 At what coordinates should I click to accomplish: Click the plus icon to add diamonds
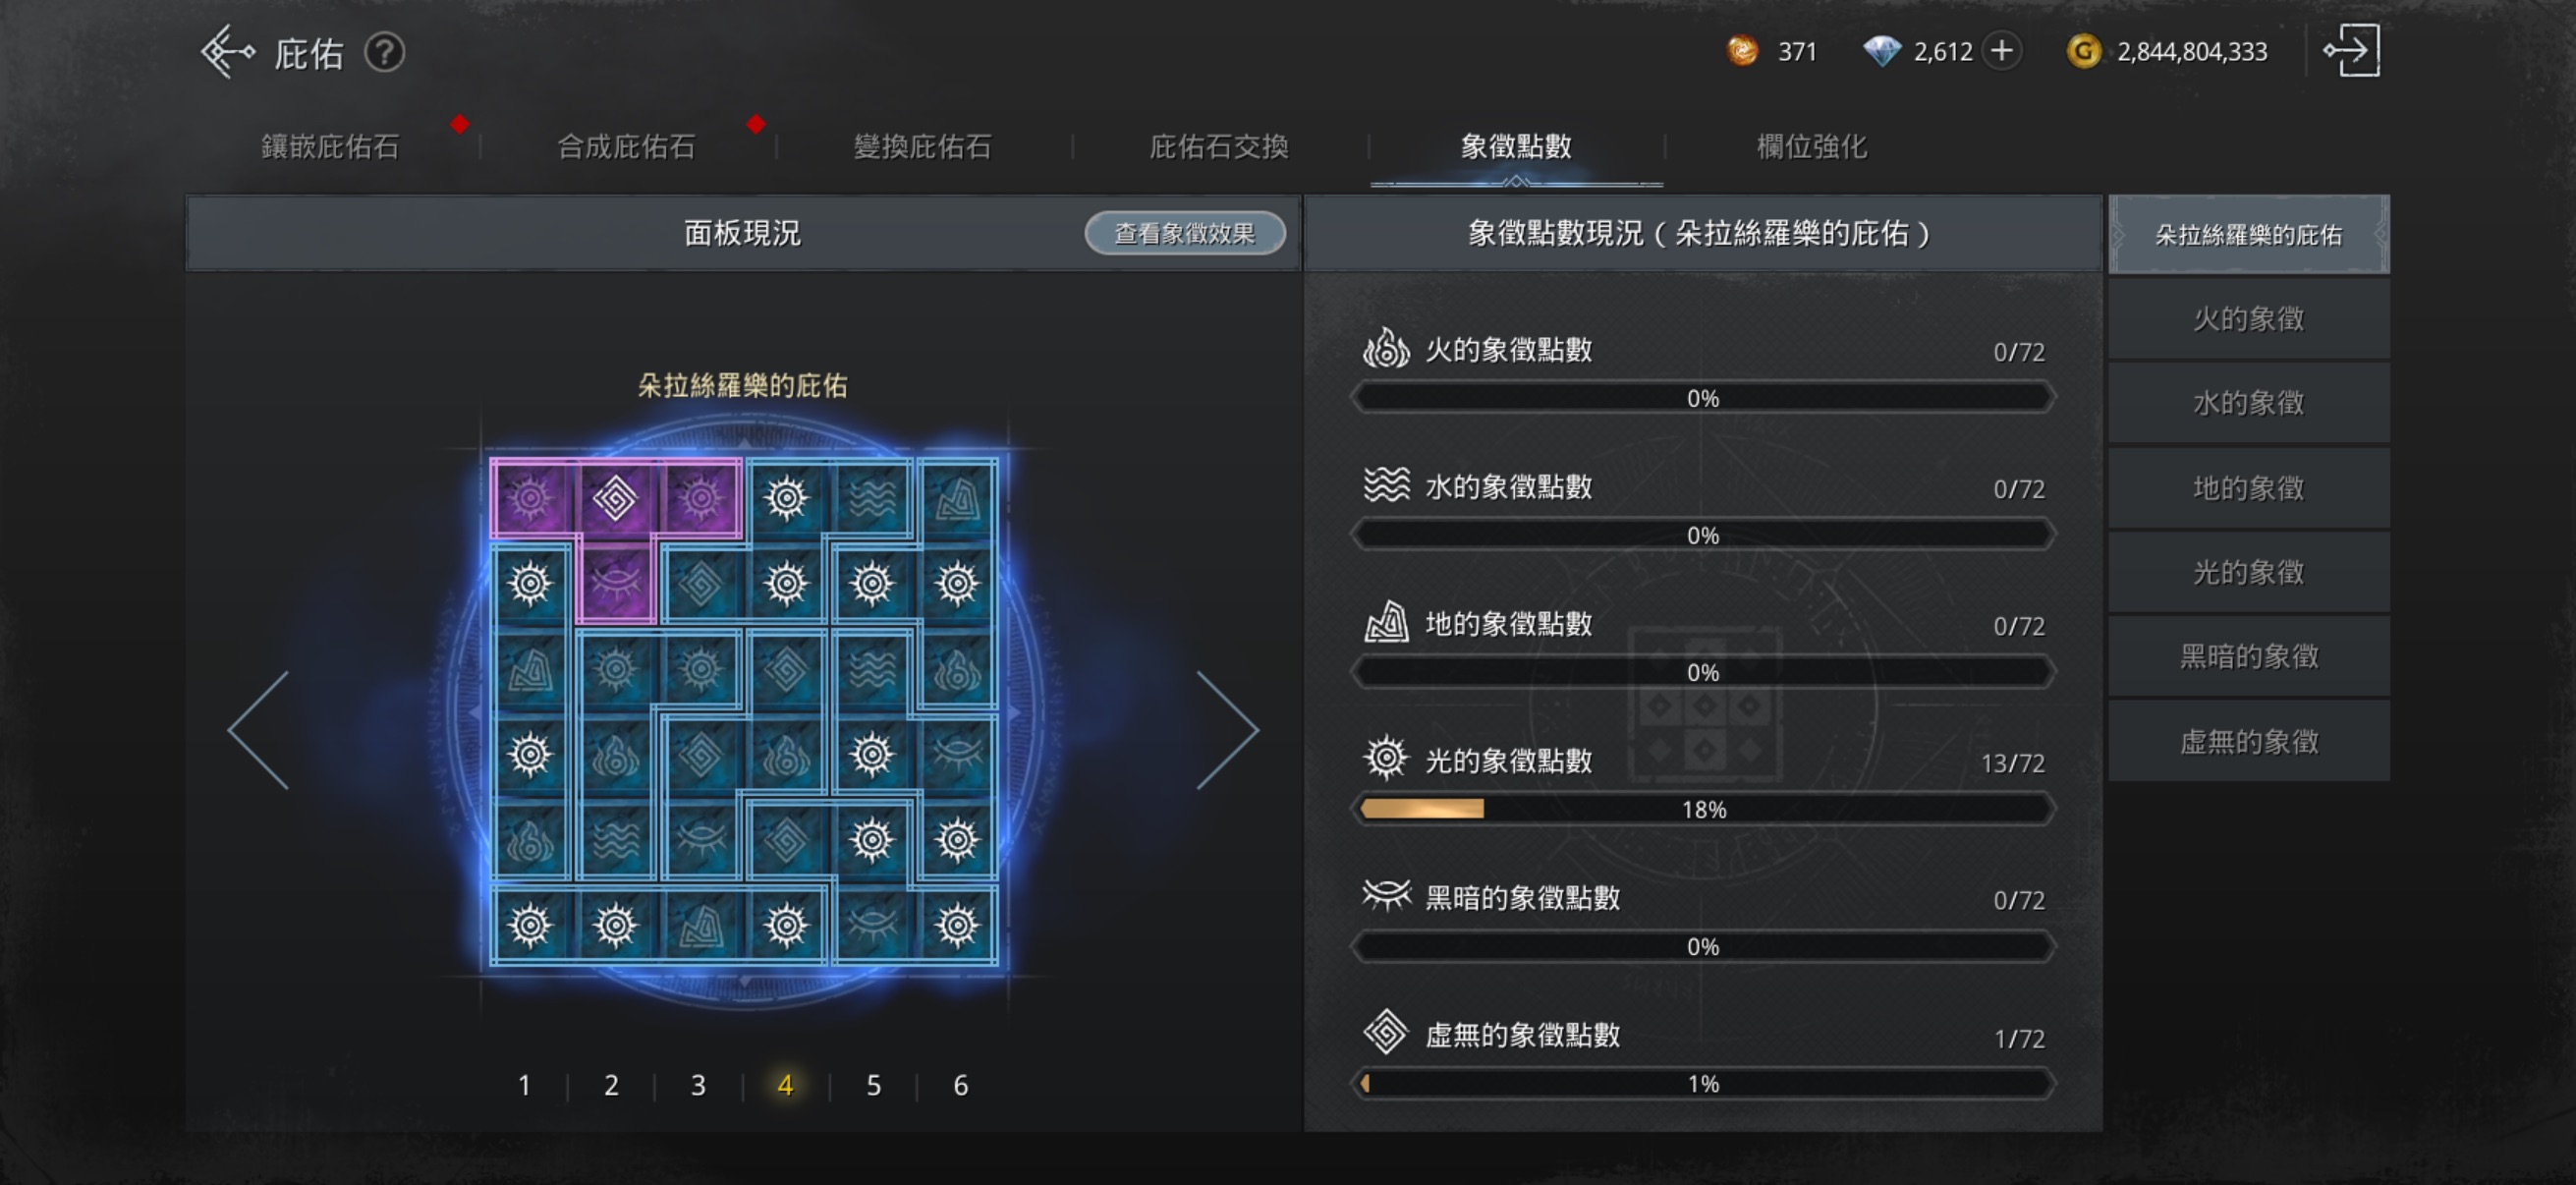pyautogui.click(x=2001, y=51)
